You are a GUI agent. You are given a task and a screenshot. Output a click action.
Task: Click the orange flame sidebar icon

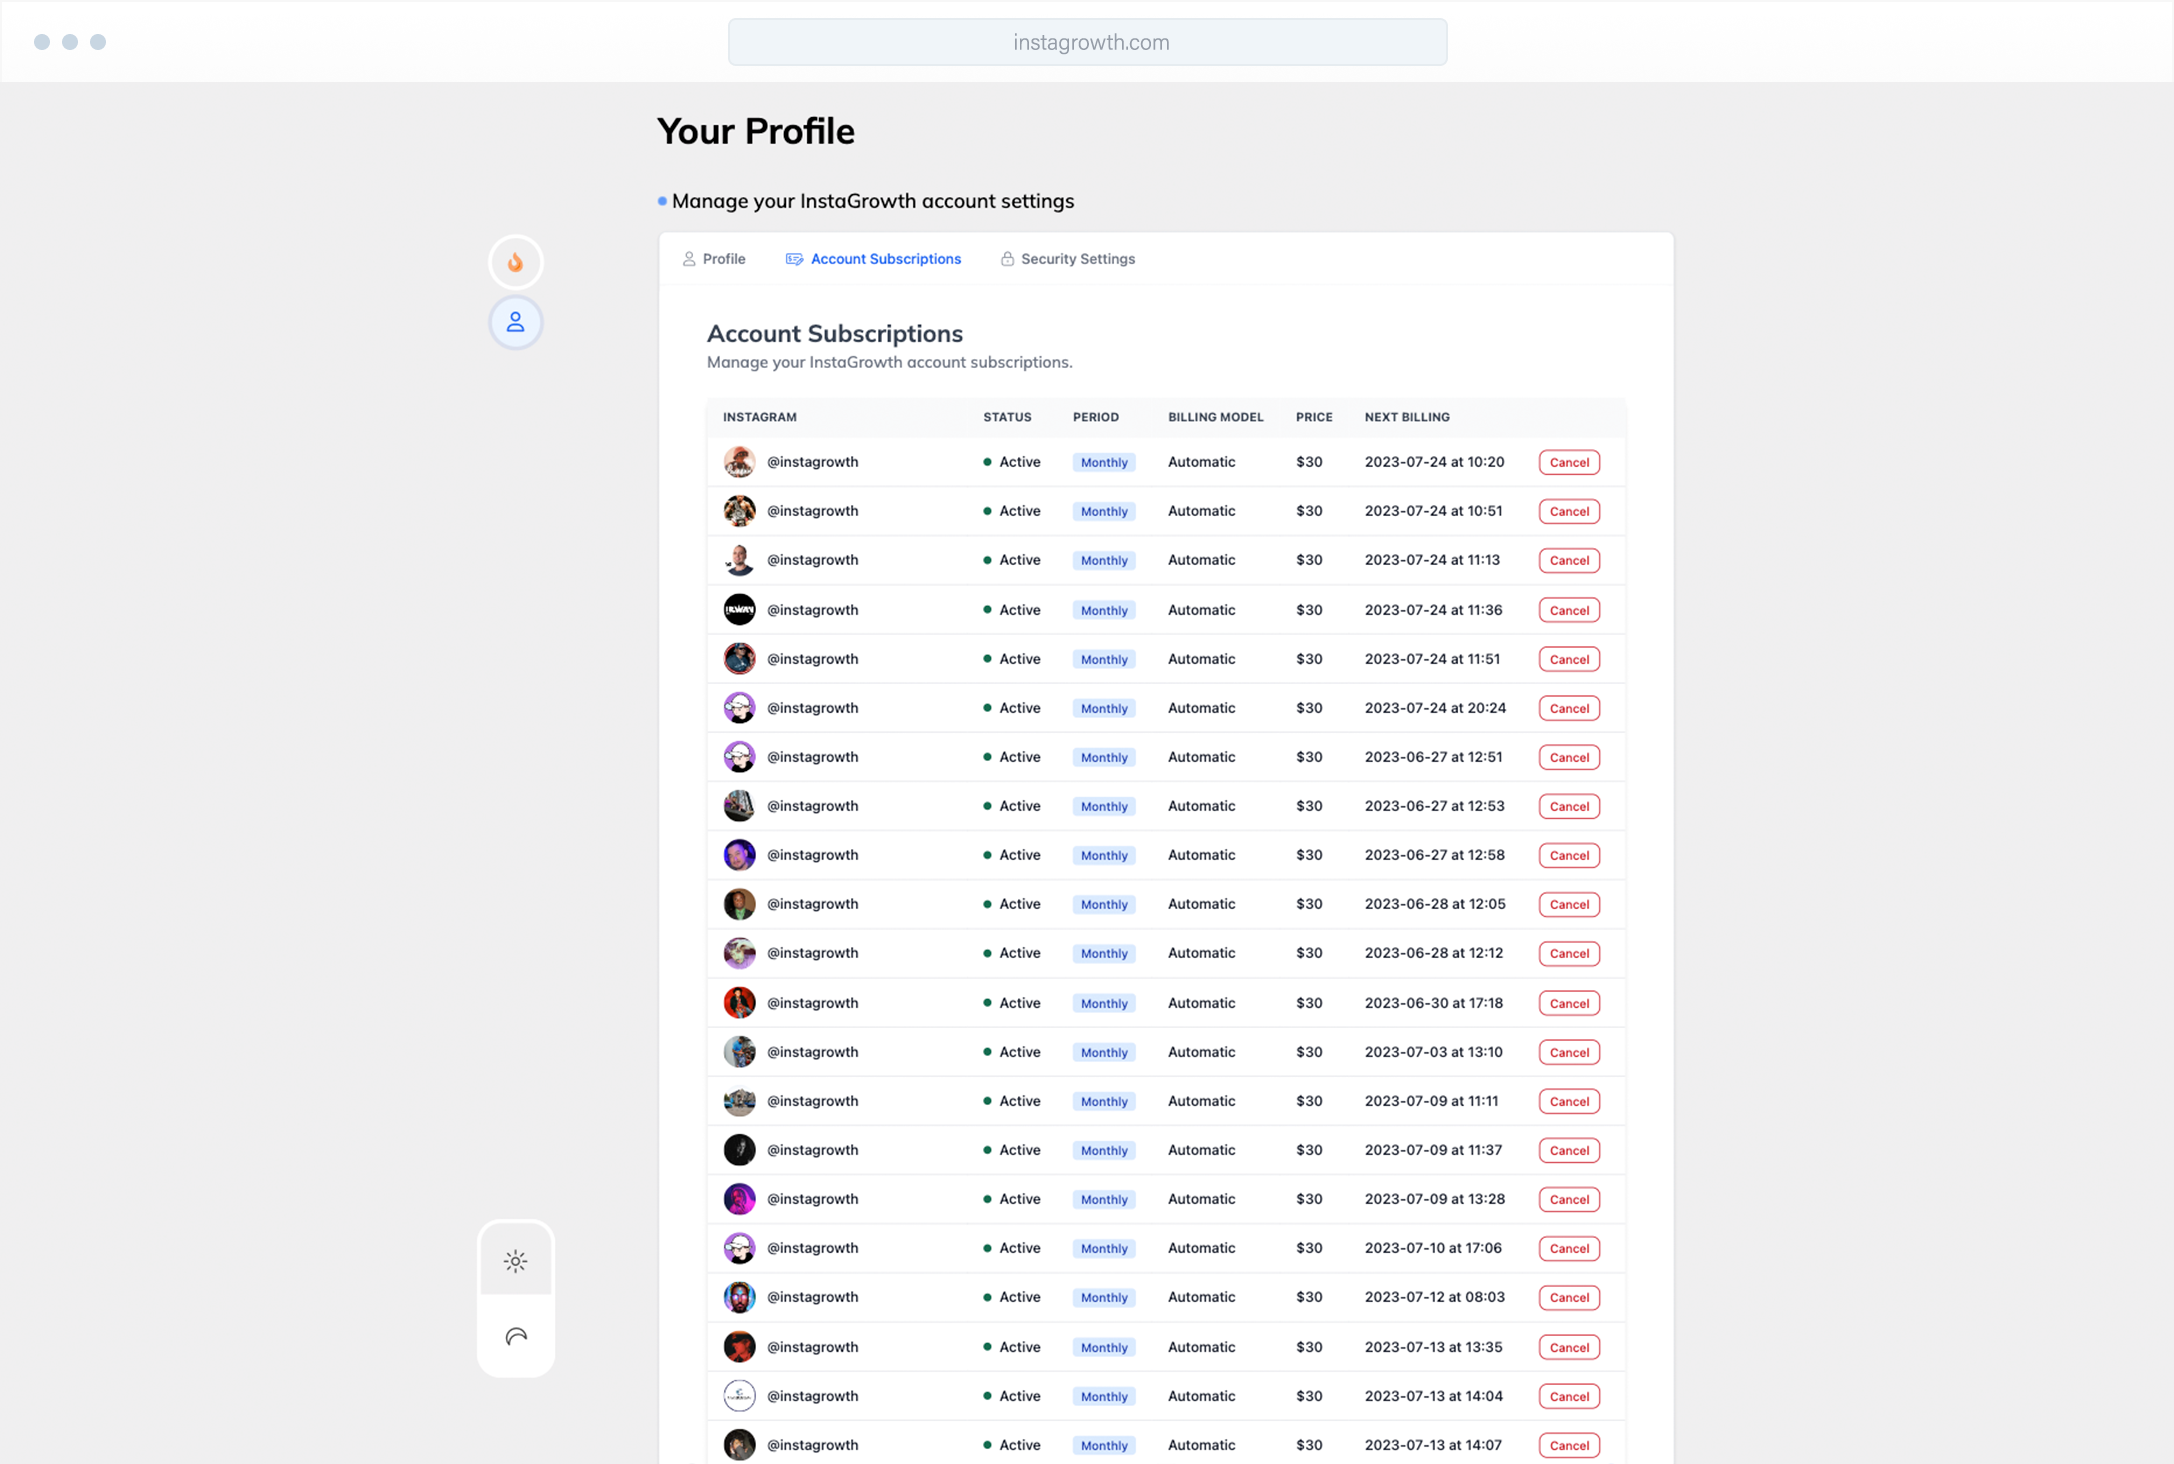(515, 262)
